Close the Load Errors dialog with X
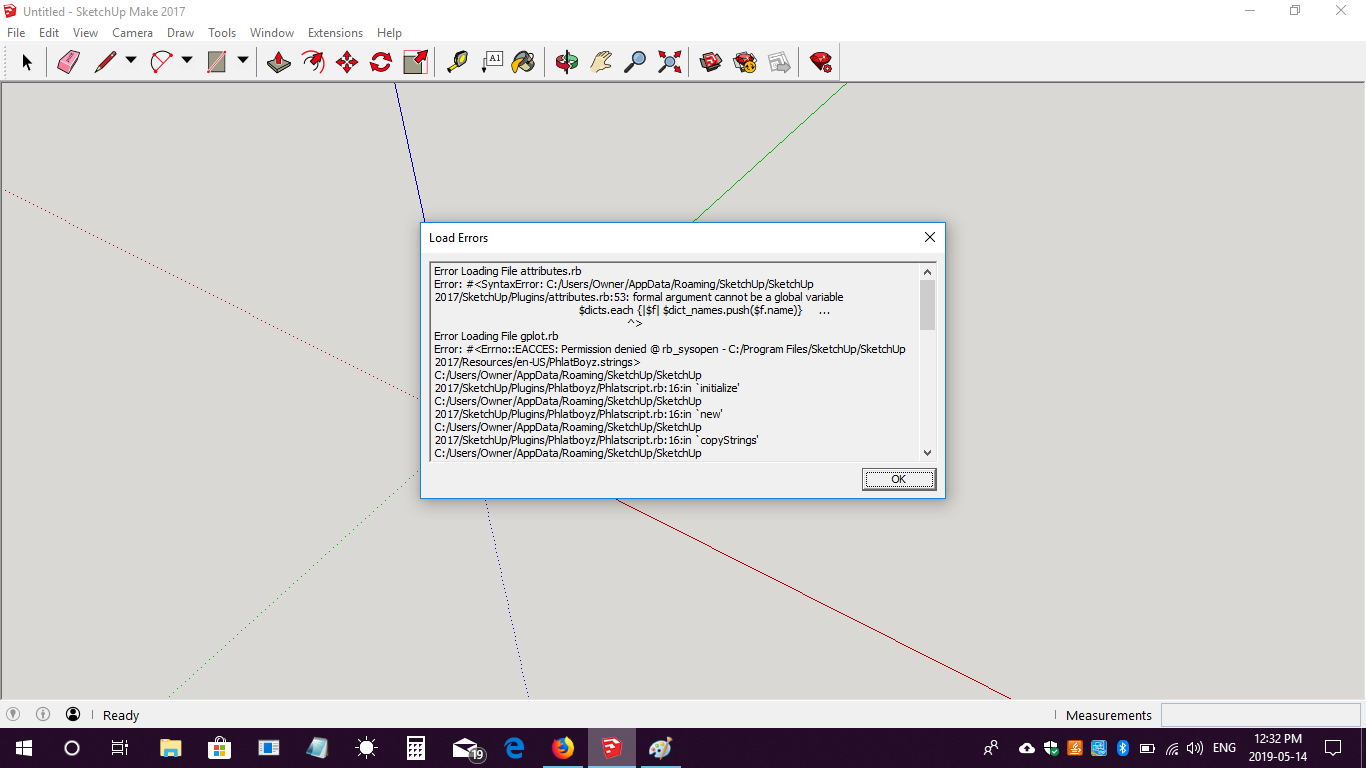This screenshot has width=1366, height=768. pyautogui.click(x=929, y=238)
